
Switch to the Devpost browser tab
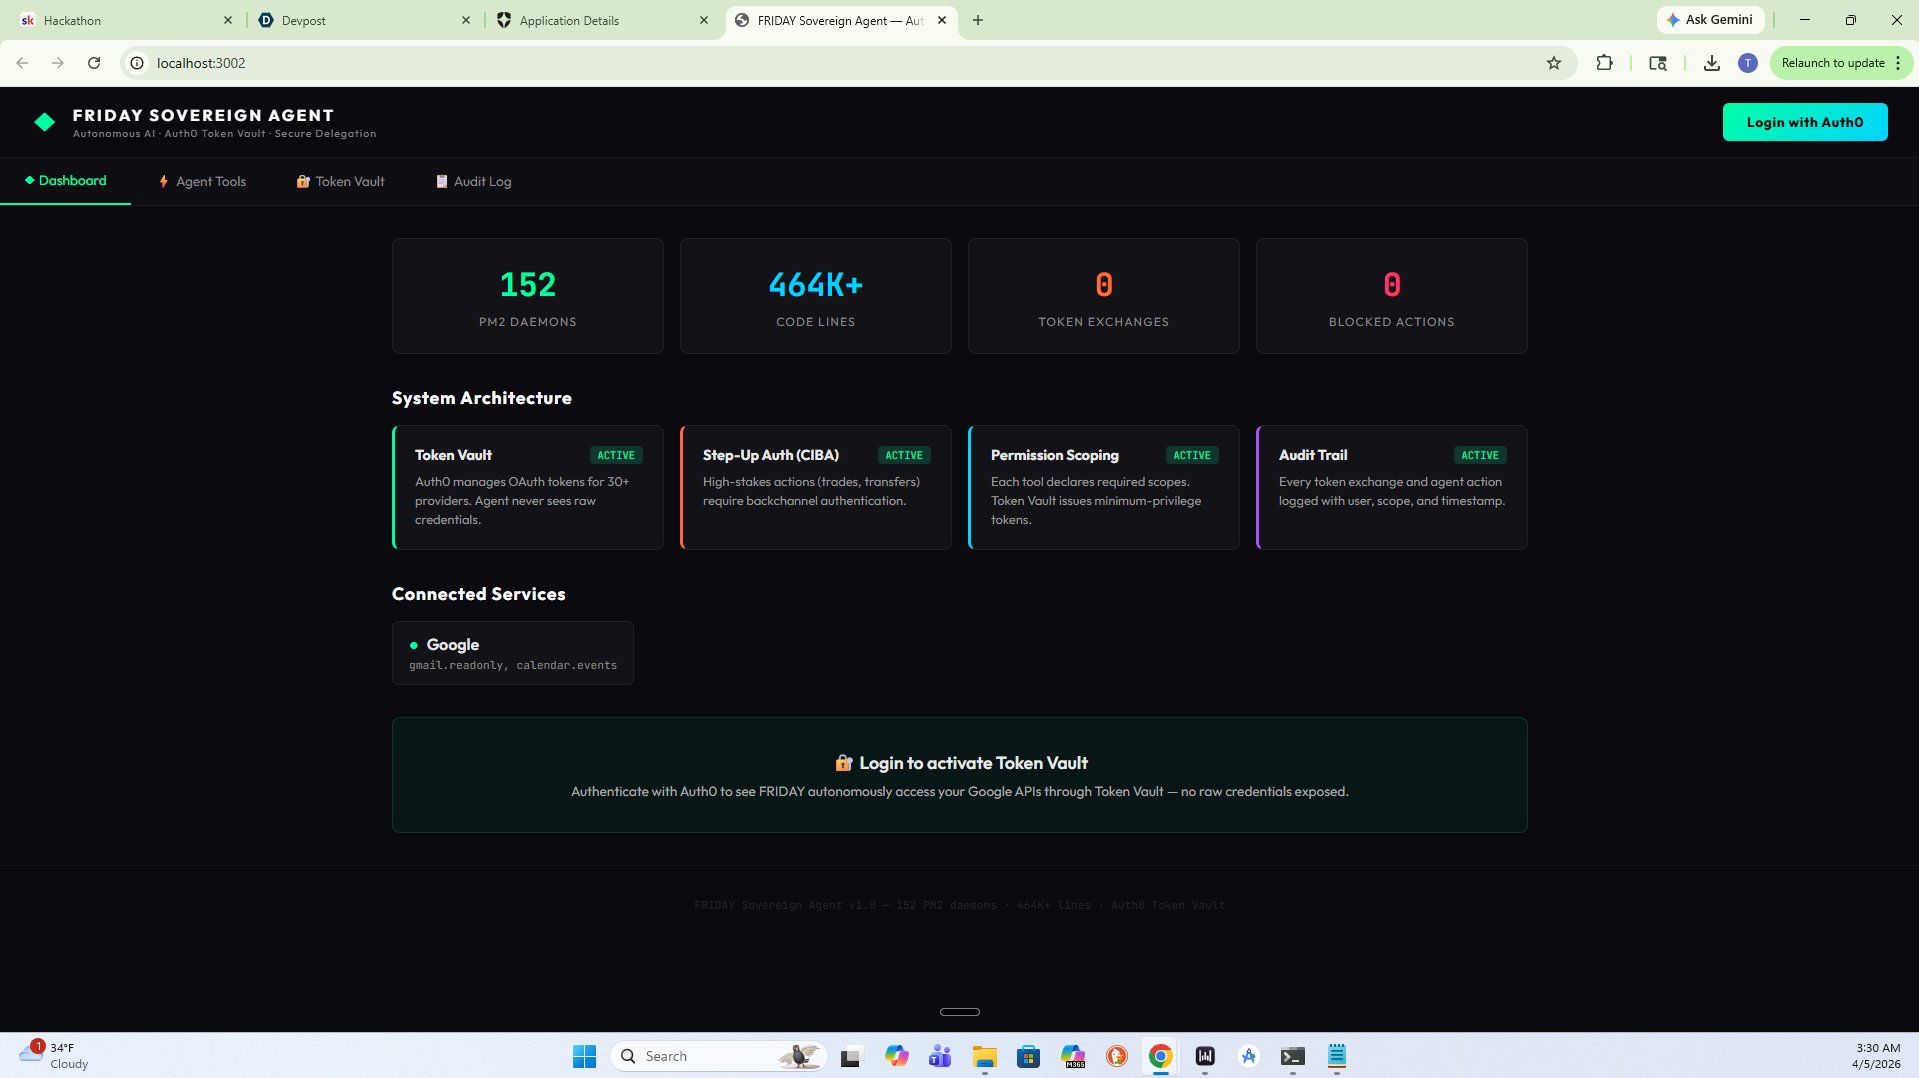tap(364, 20)
